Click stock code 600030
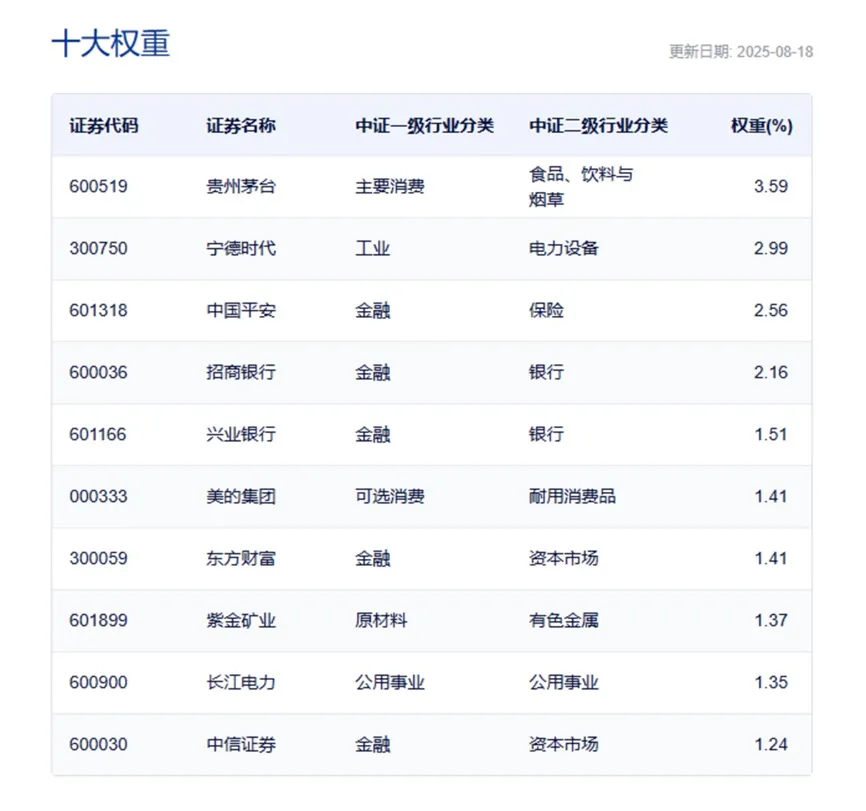The height and width of the screenshot is (811, 866). pyautogui.click(x=98, y=744)
